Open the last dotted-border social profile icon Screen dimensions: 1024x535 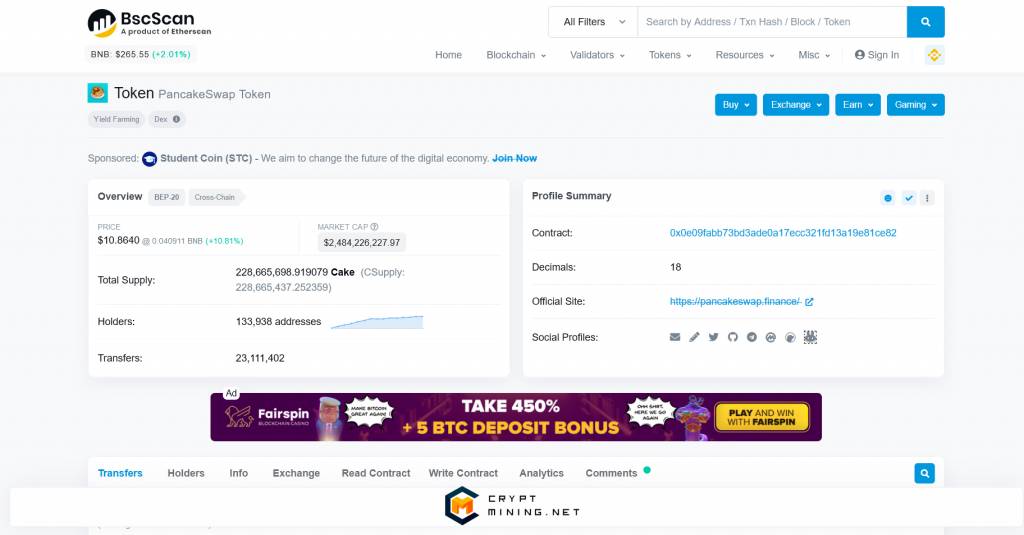[810, 337]
